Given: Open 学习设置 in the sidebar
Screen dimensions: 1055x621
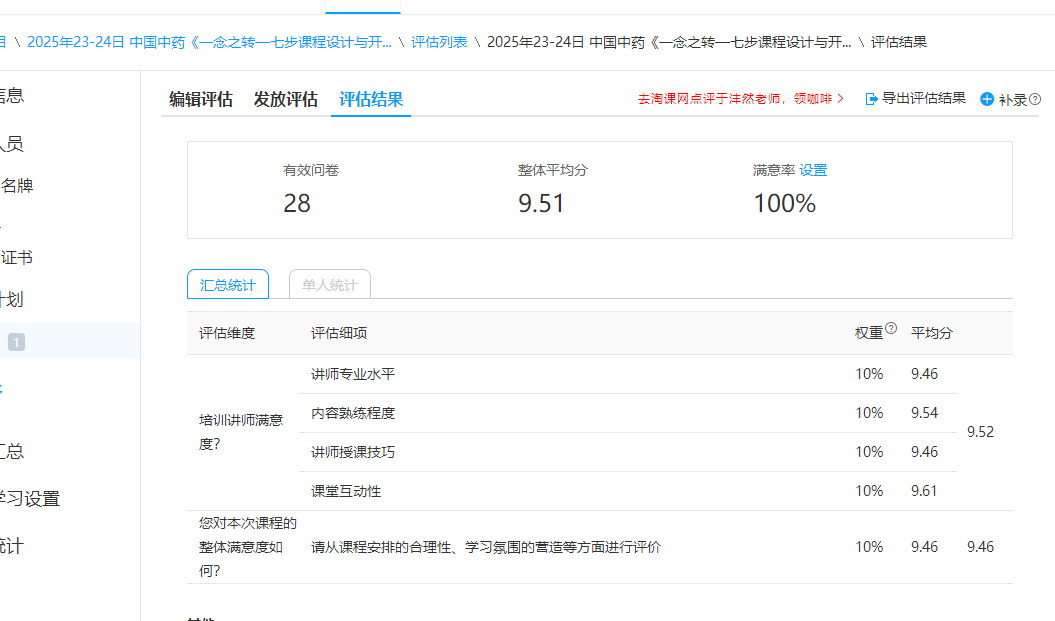Looking at the screenshot, I should point(30,498).
